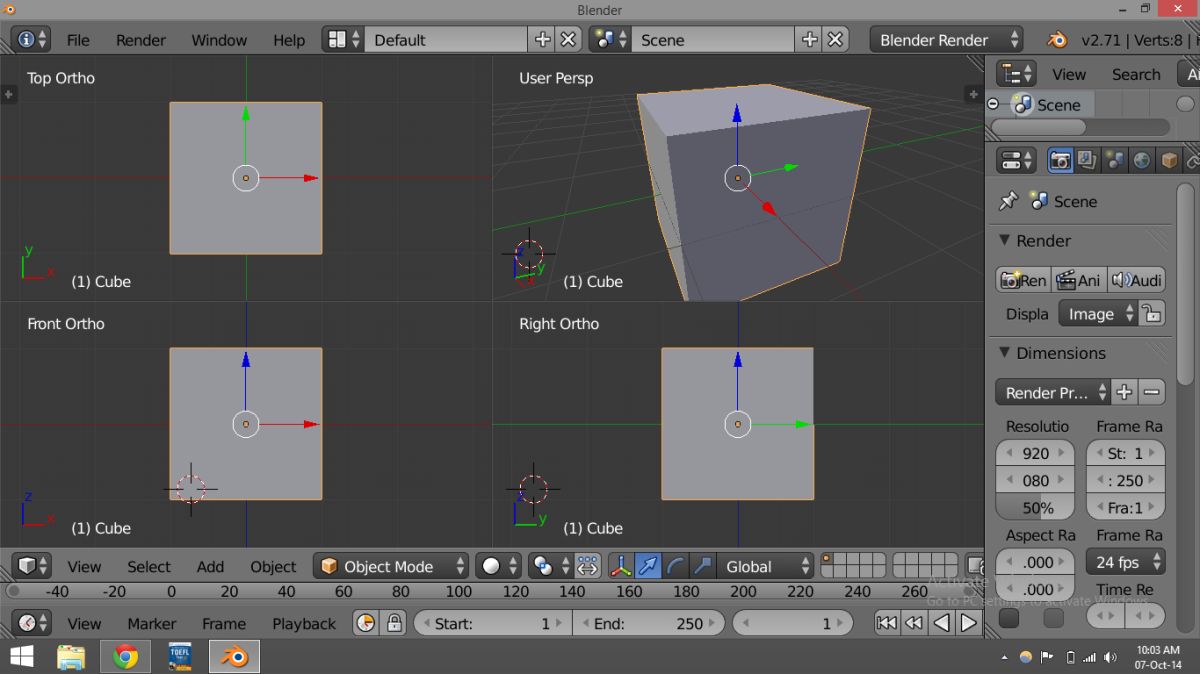Select the rotate manipulator arc icon
Viewport: 1200px width, 674px height.
676,566
